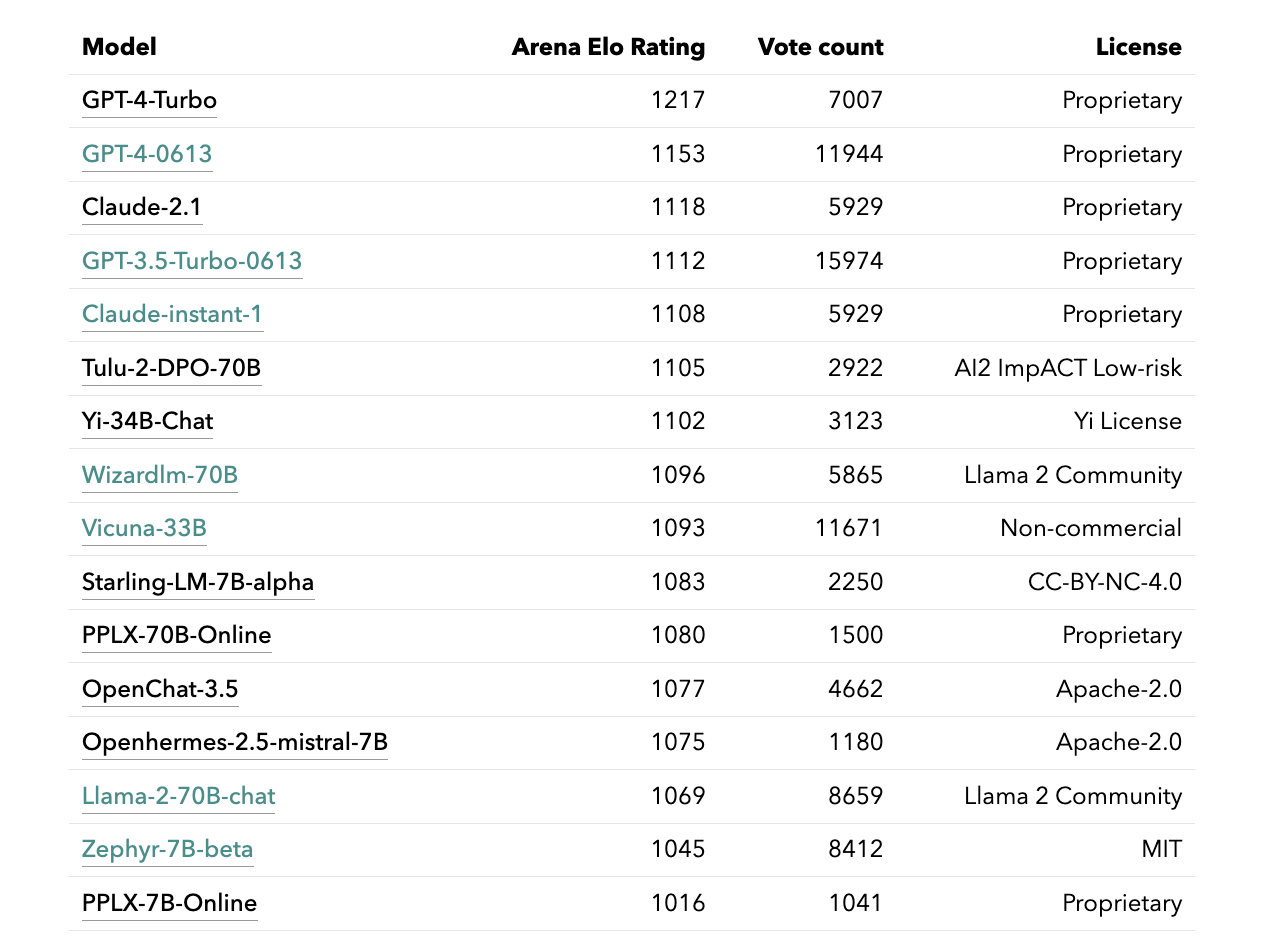Click the Llama-2-70B-chat link

coord(178,796)
